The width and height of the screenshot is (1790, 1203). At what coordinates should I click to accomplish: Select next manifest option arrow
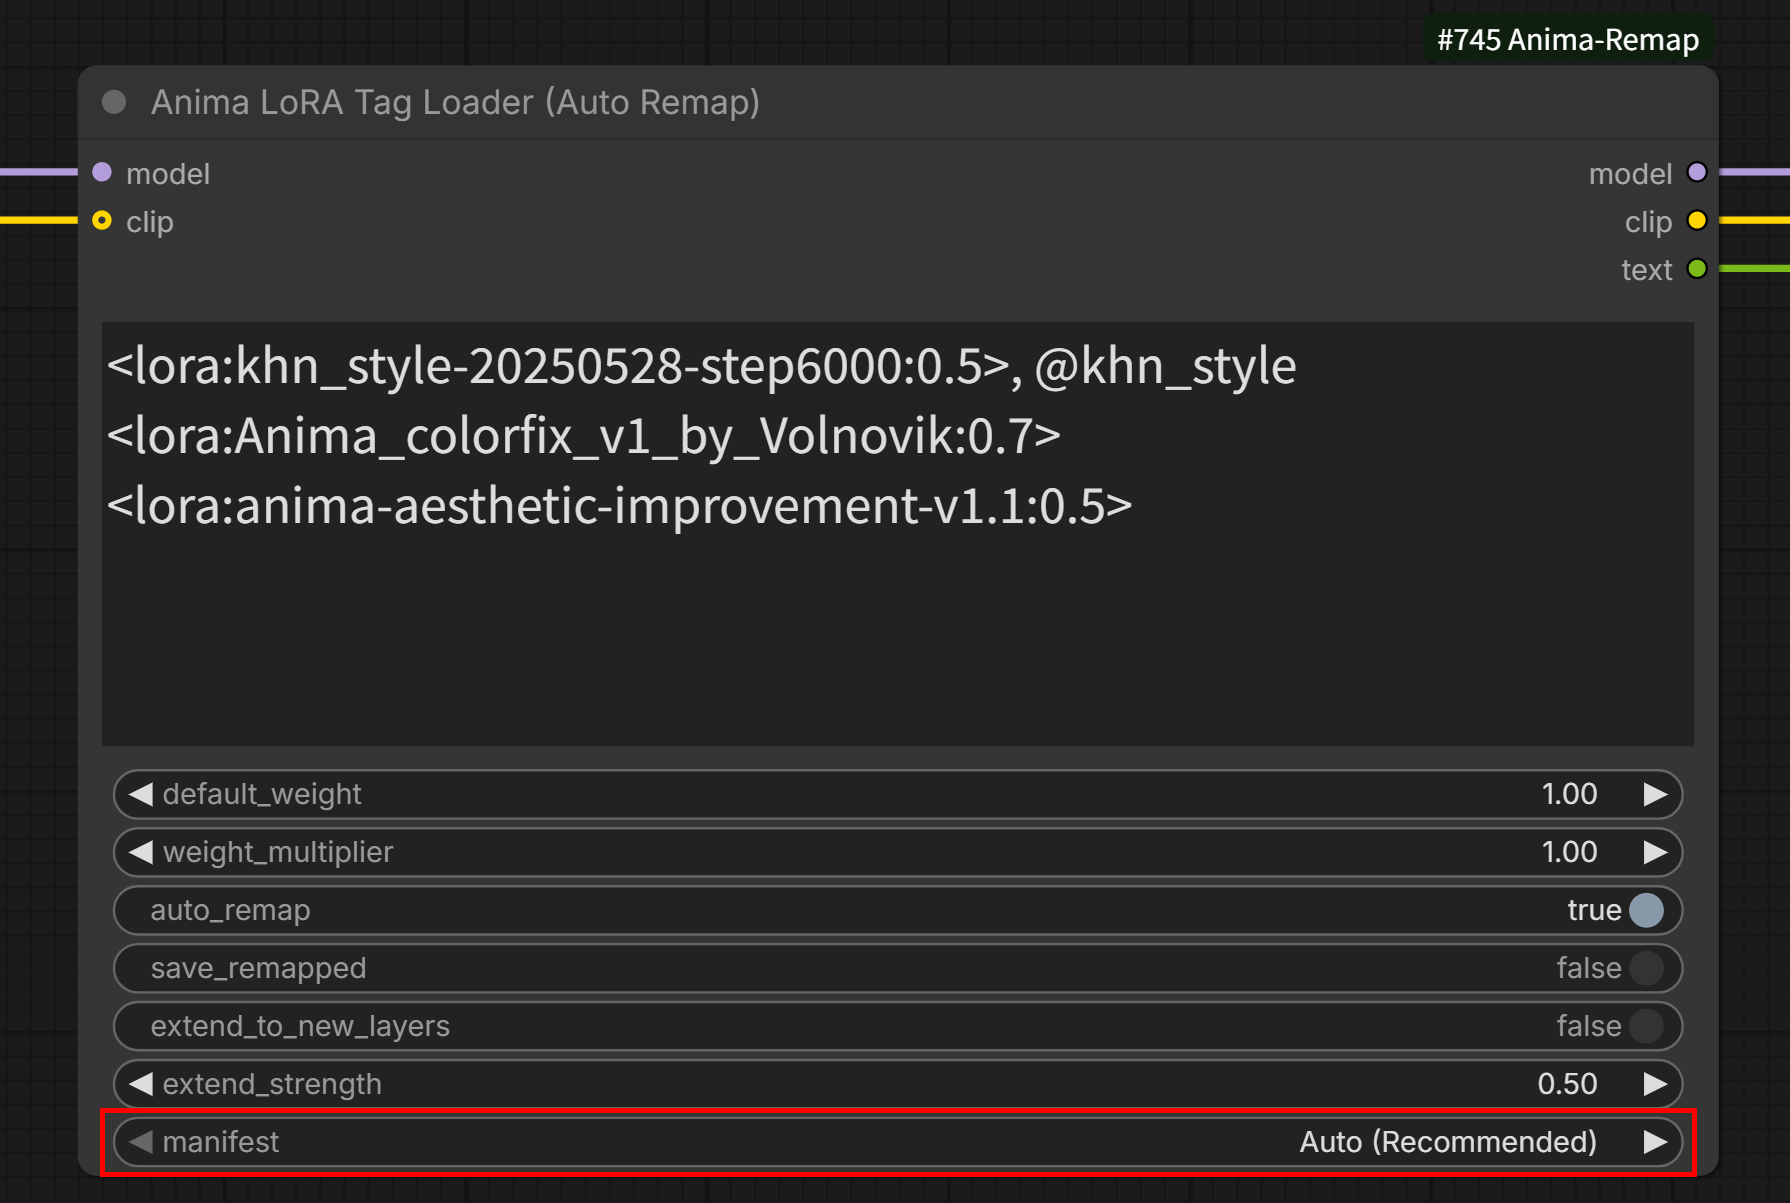pyautogui.click(x=1655, y=1142)
